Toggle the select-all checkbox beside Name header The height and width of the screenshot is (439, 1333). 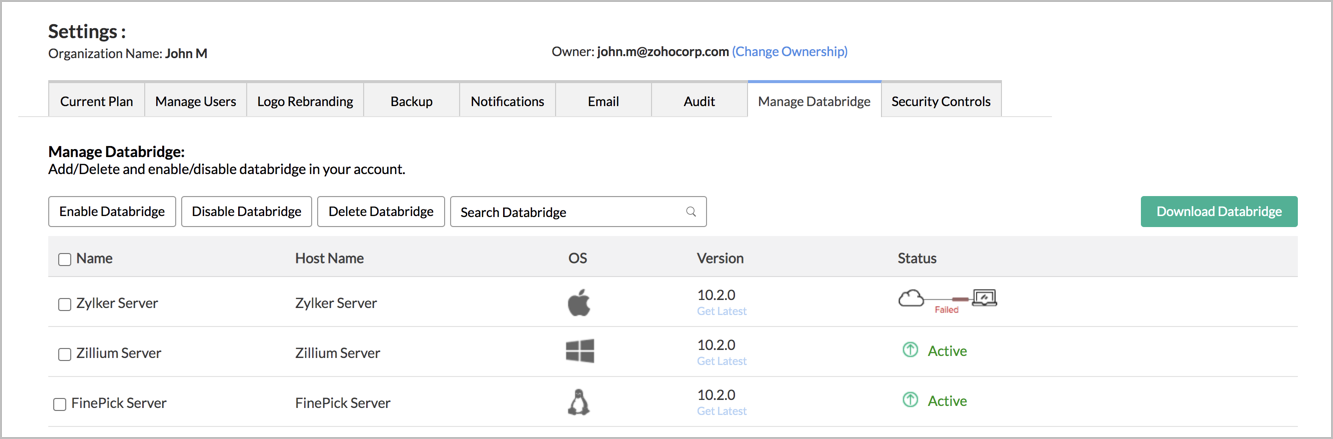64,259
